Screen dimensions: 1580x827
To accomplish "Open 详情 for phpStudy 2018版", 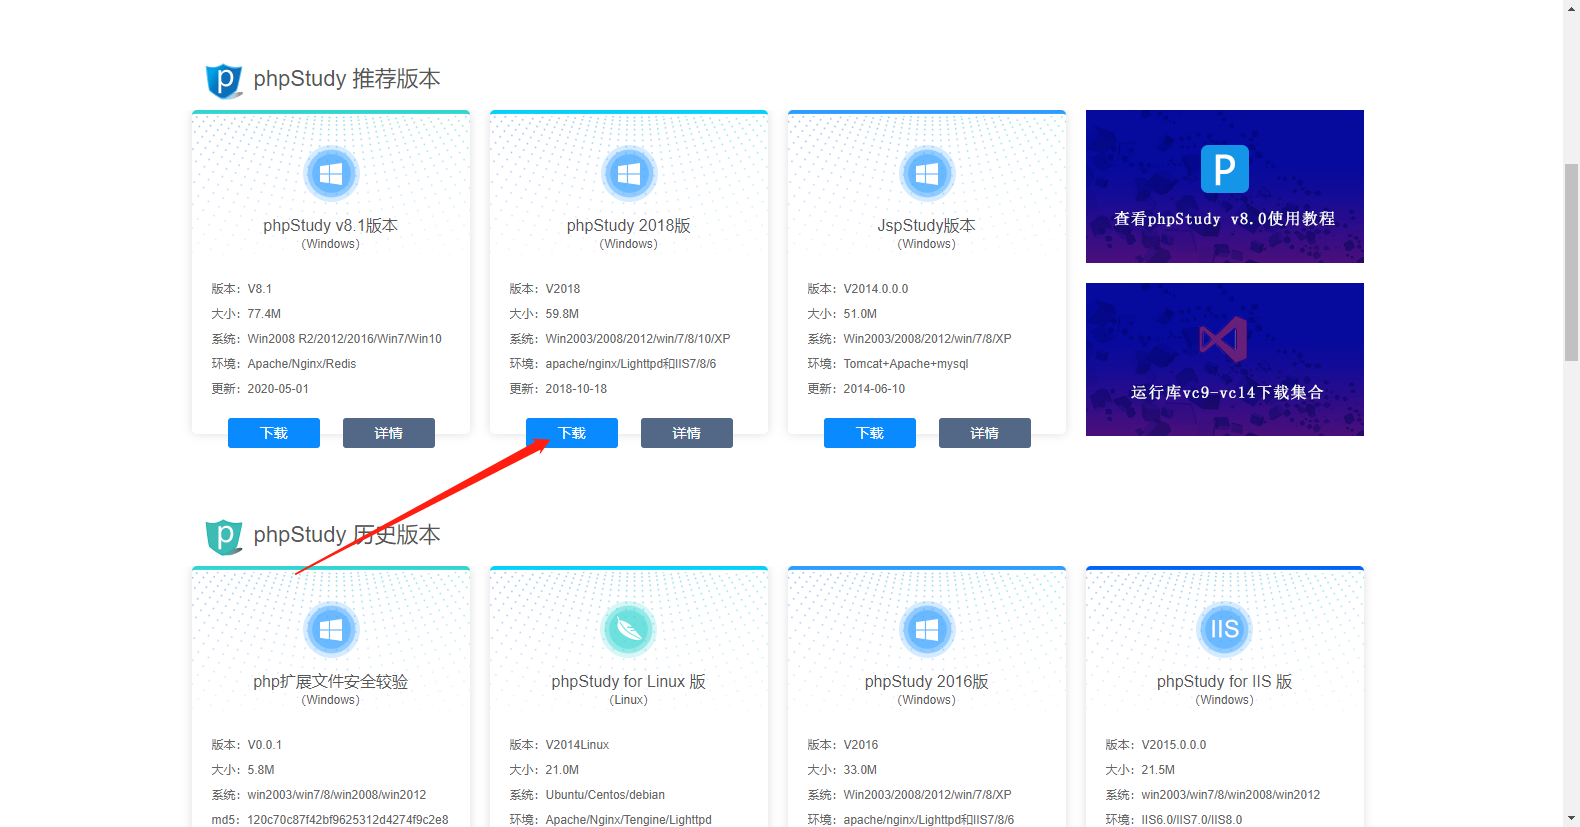I will (x=687, y=433).
